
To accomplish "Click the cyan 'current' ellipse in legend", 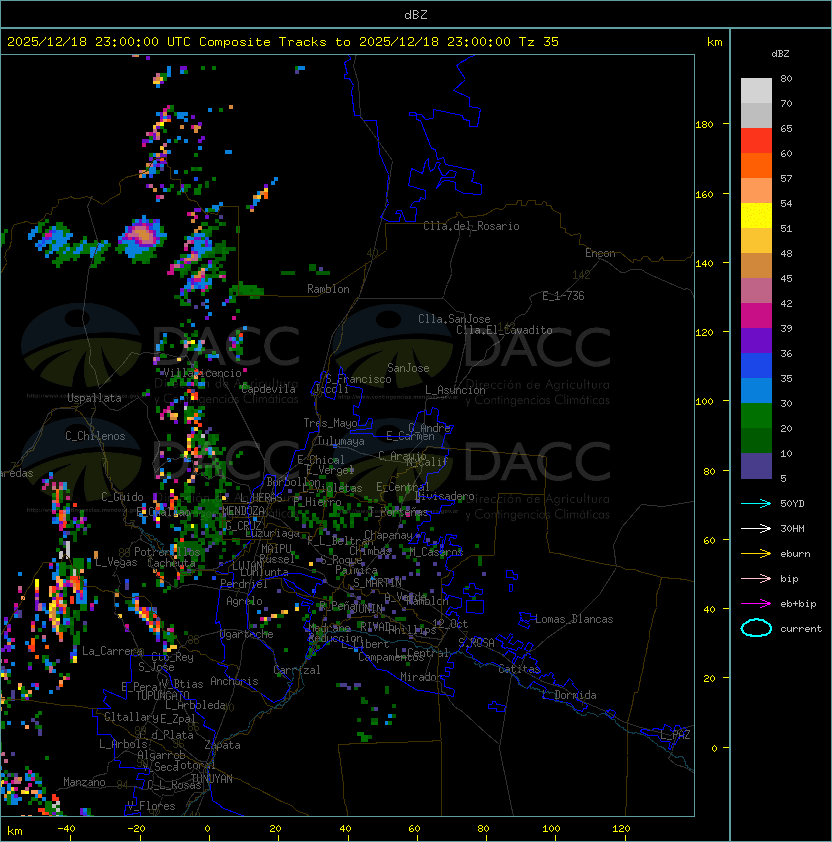I will [756, 628].
